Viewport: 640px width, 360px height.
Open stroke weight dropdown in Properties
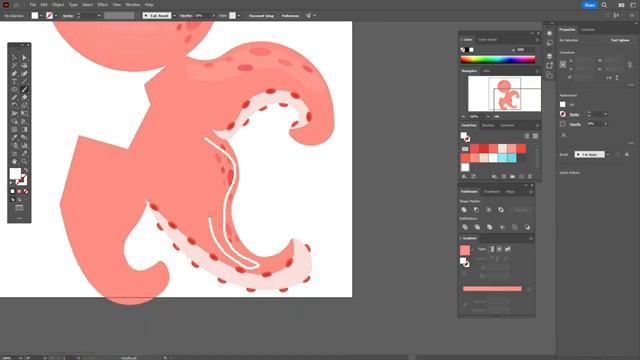coord(605,114)
